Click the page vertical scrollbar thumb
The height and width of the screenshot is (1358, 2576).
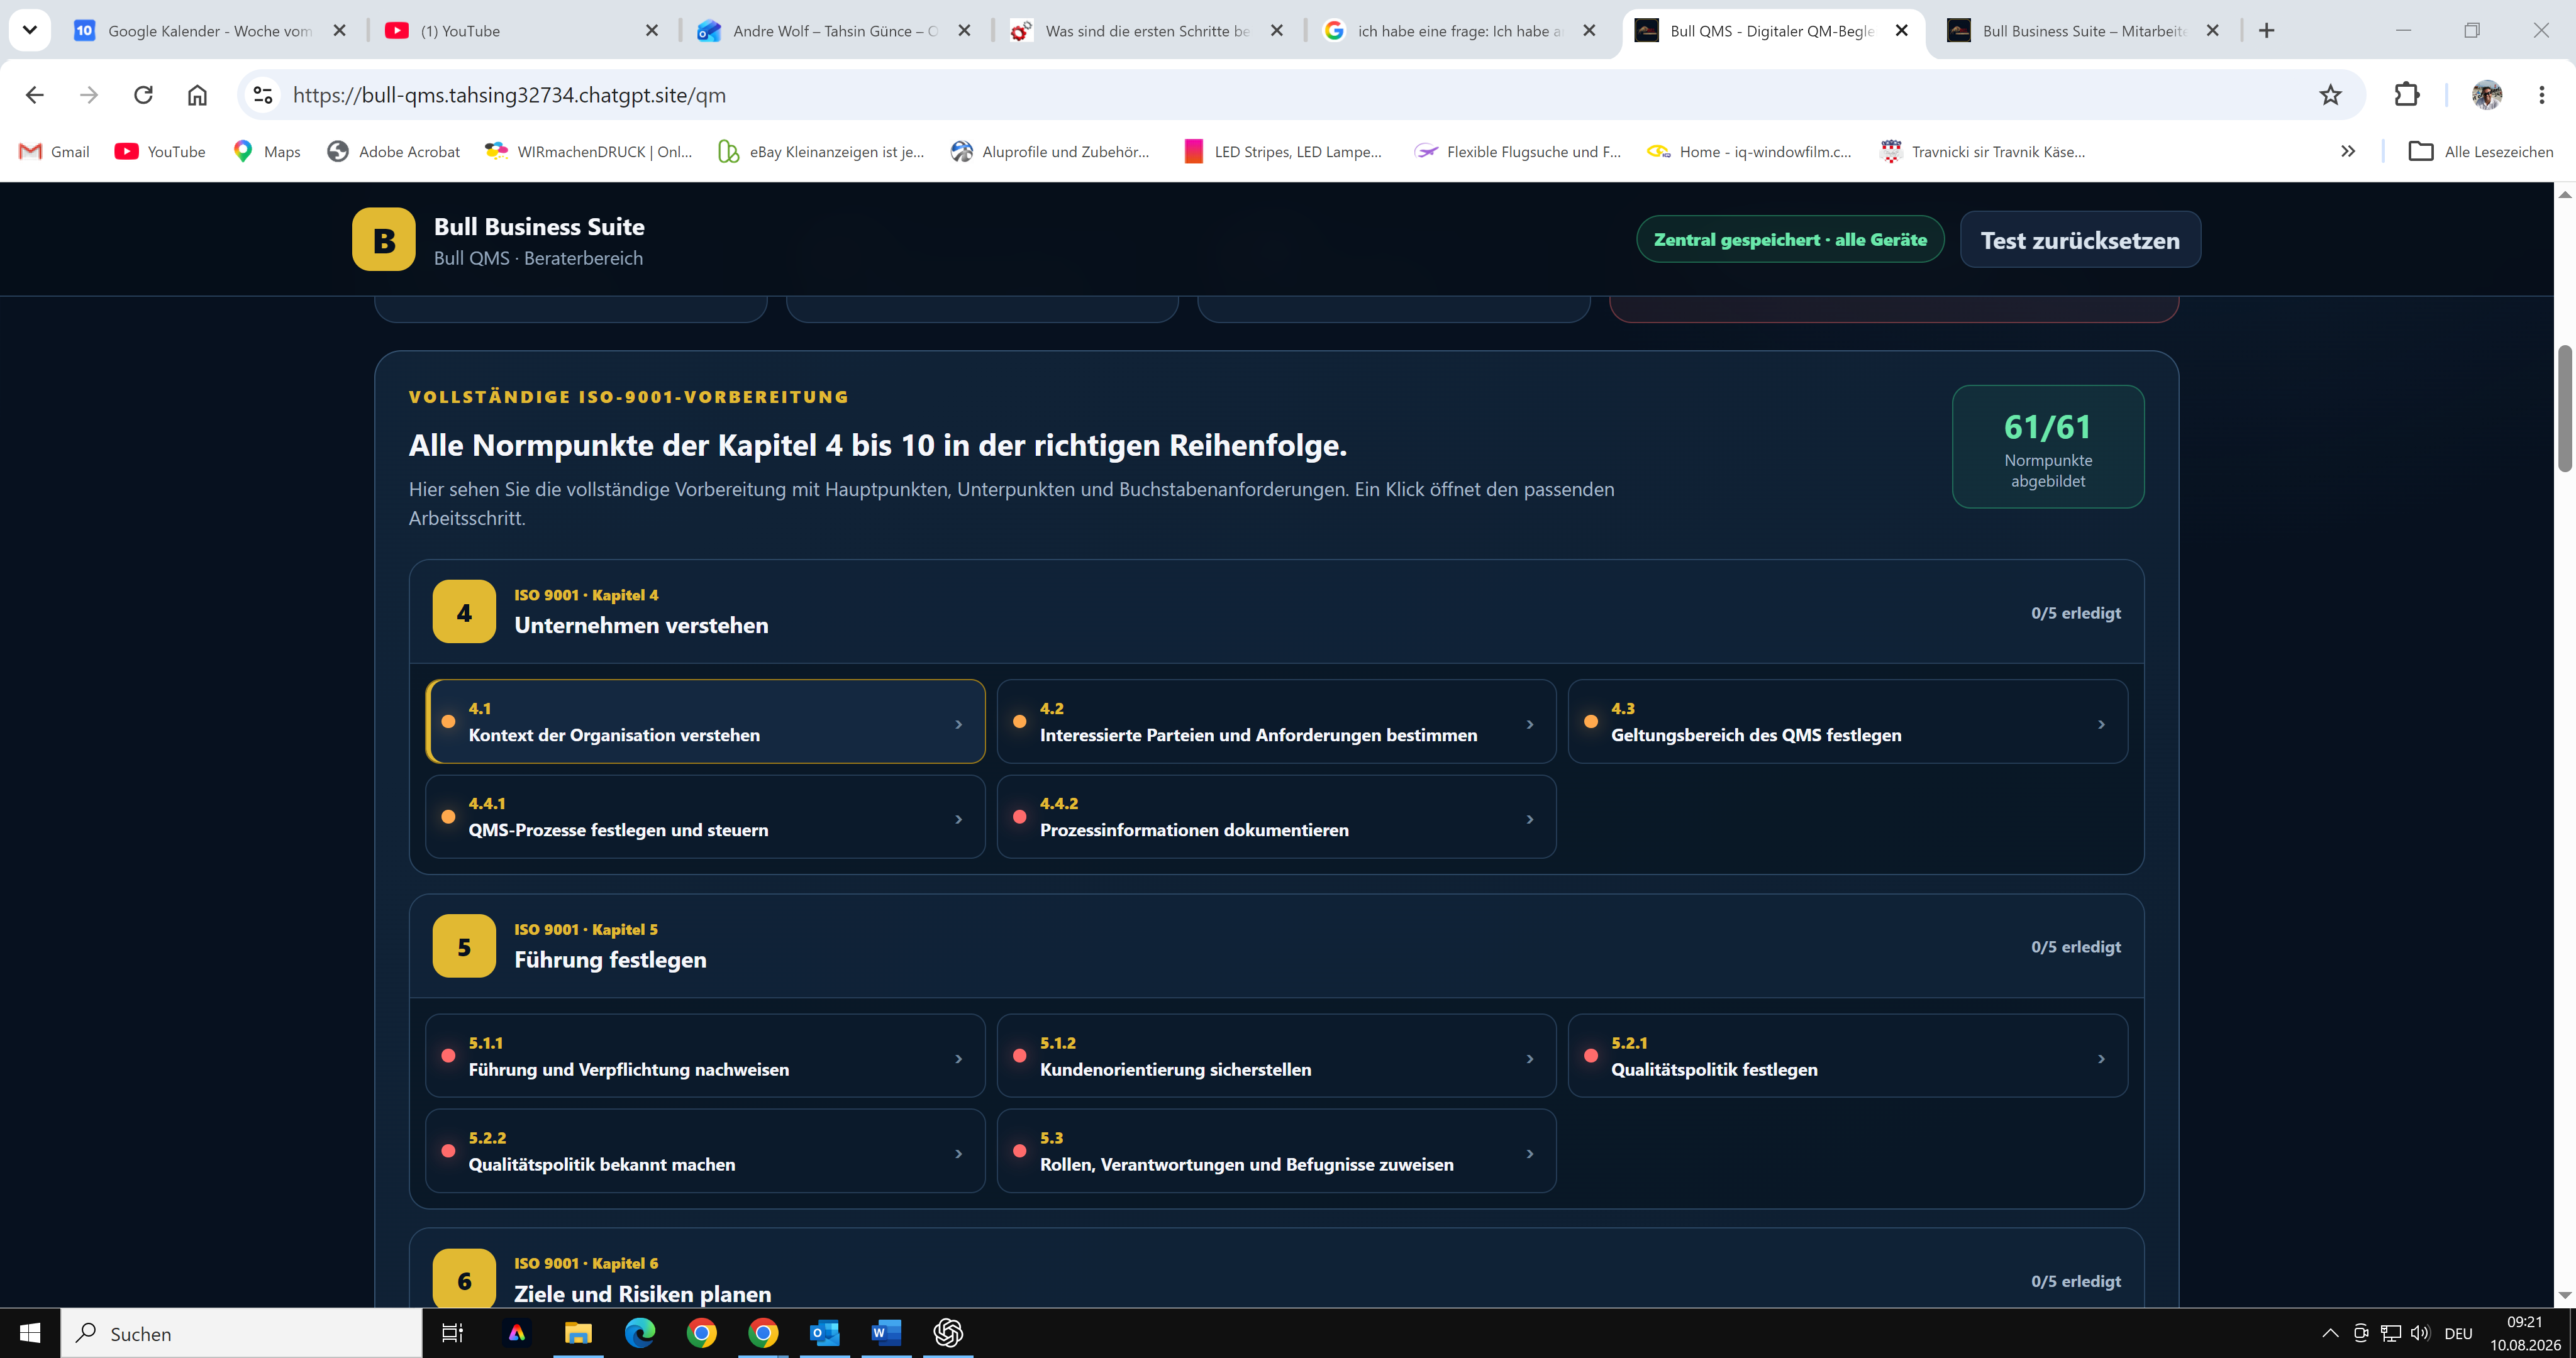click(x=2565, y=408)
